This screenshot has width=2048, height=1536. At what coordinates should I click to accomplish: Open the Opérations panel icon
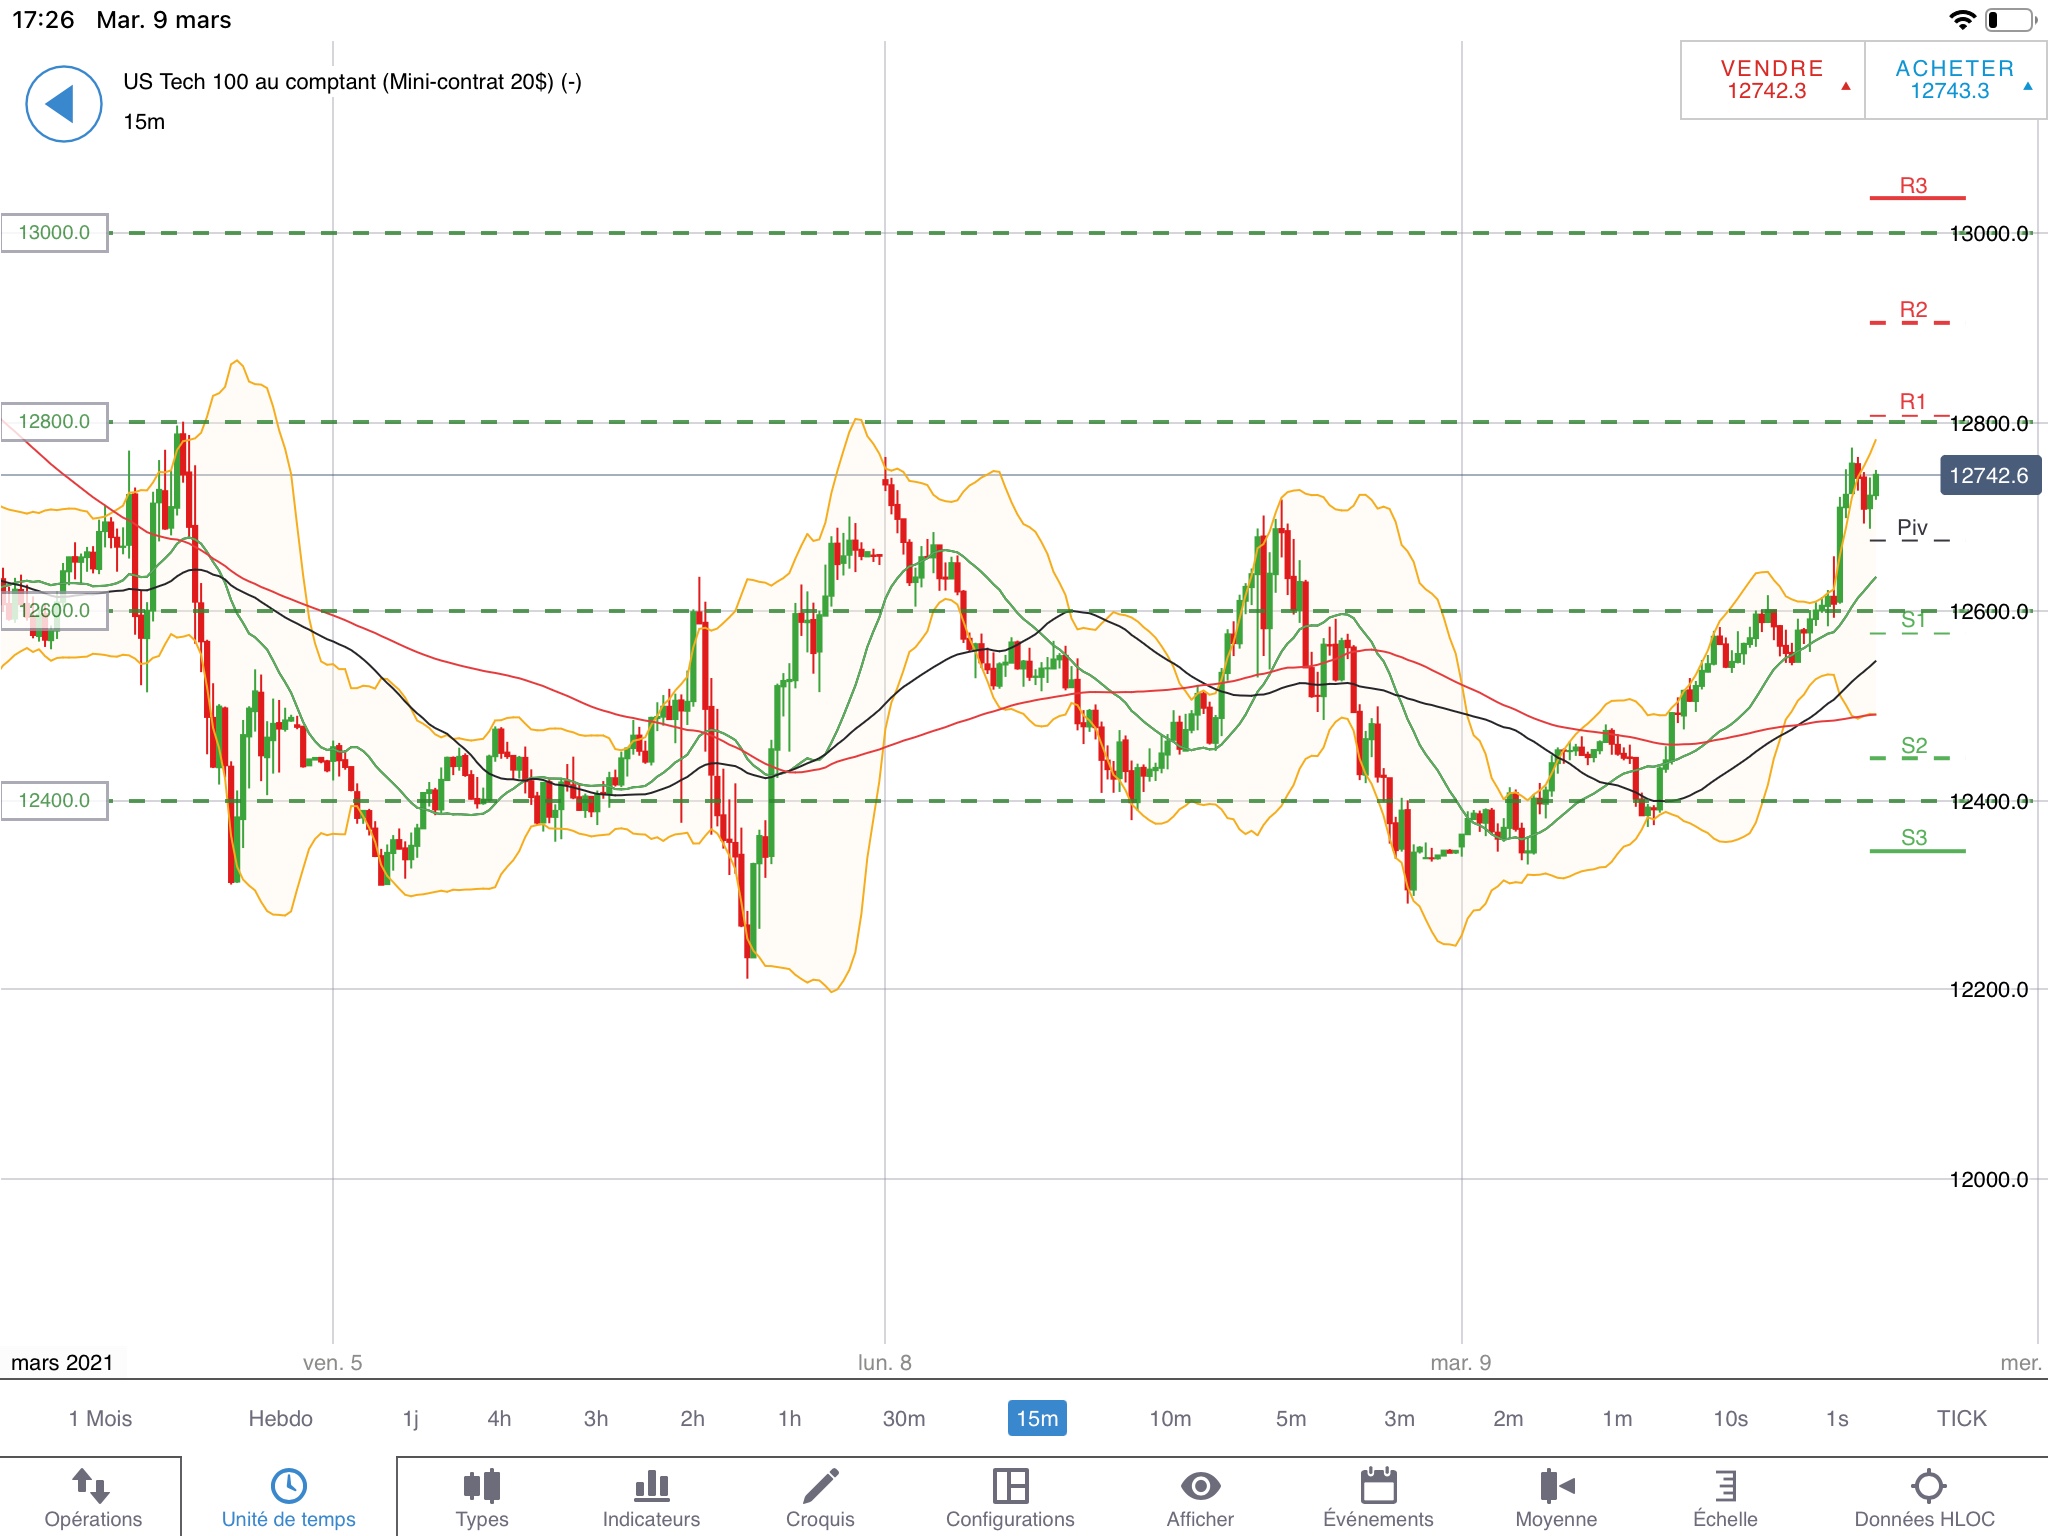(92, 1487)
